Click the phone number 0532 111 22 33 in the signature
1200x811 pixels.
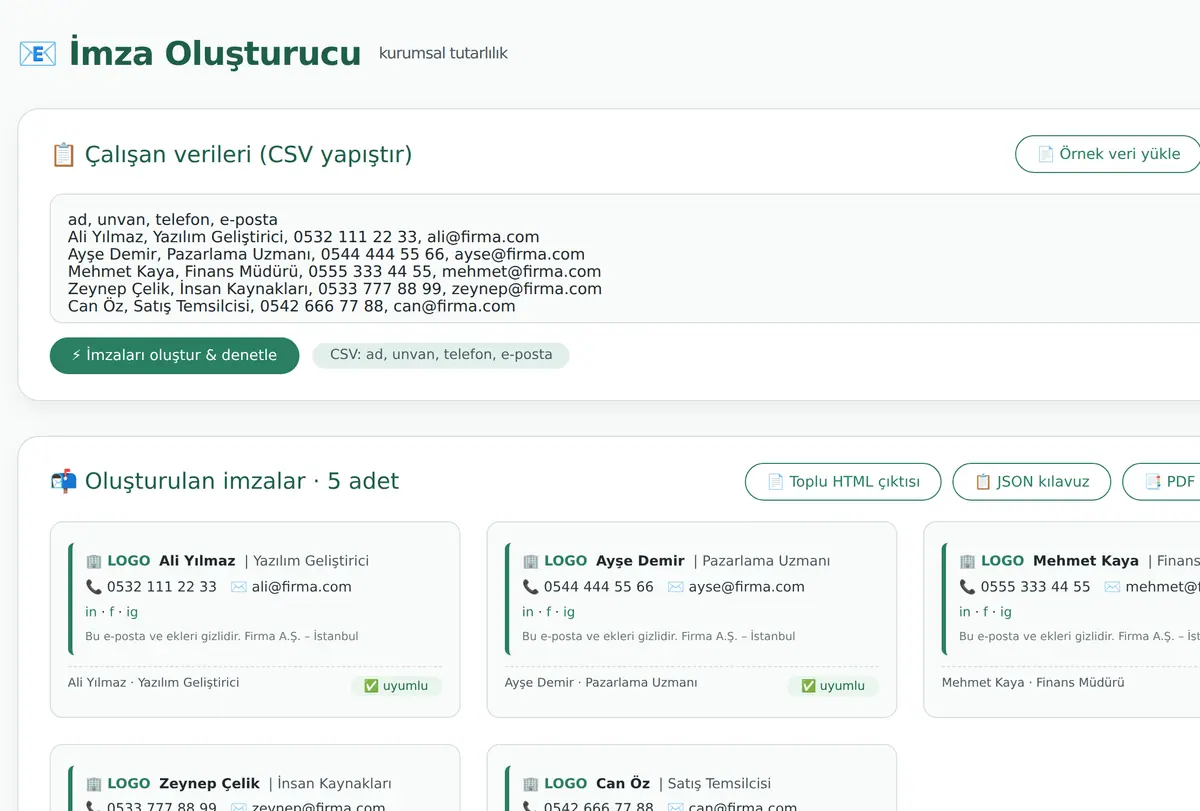(x=162, y=587)
